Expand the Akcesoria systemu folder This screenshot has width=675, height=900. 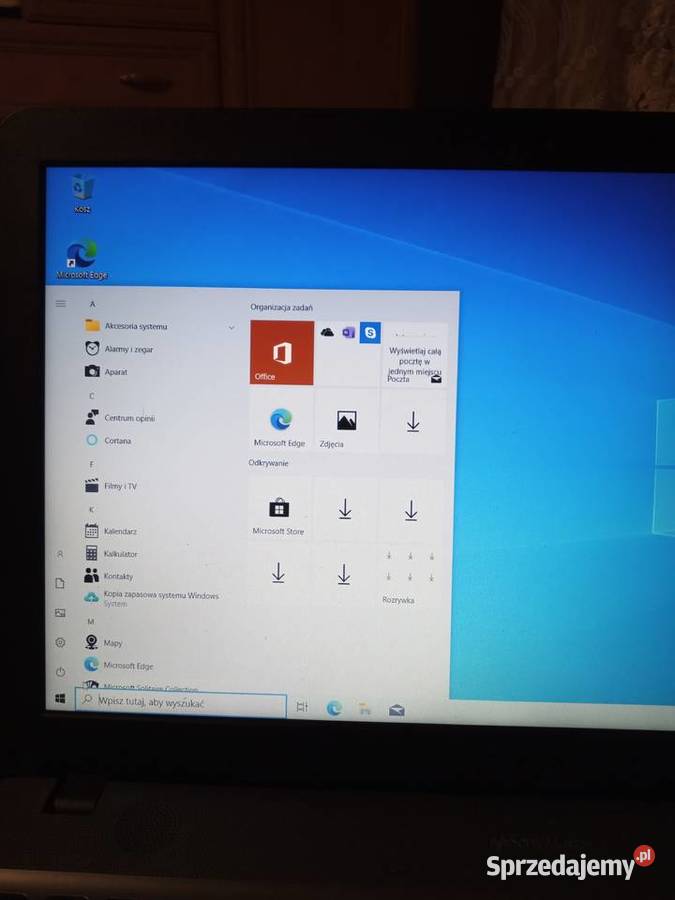coord(160,326)
